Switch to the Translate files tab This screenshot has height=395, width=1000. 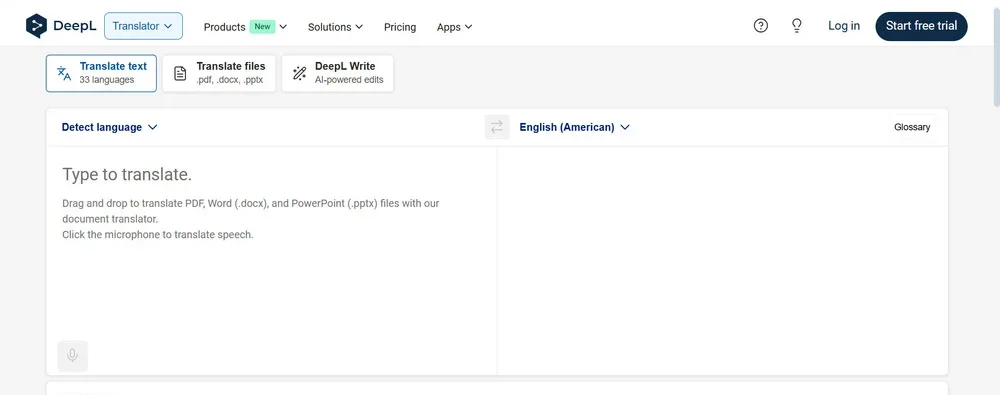[x=219, y=73]
